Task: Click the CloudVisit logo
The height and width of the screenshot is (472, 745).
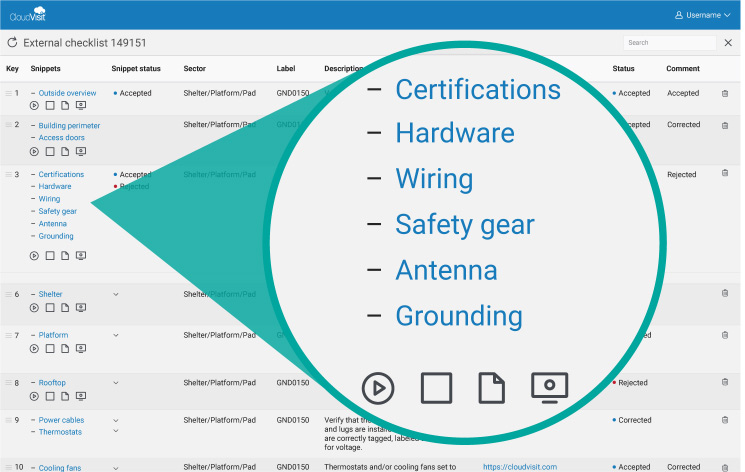Action: [x=28, y=14]
